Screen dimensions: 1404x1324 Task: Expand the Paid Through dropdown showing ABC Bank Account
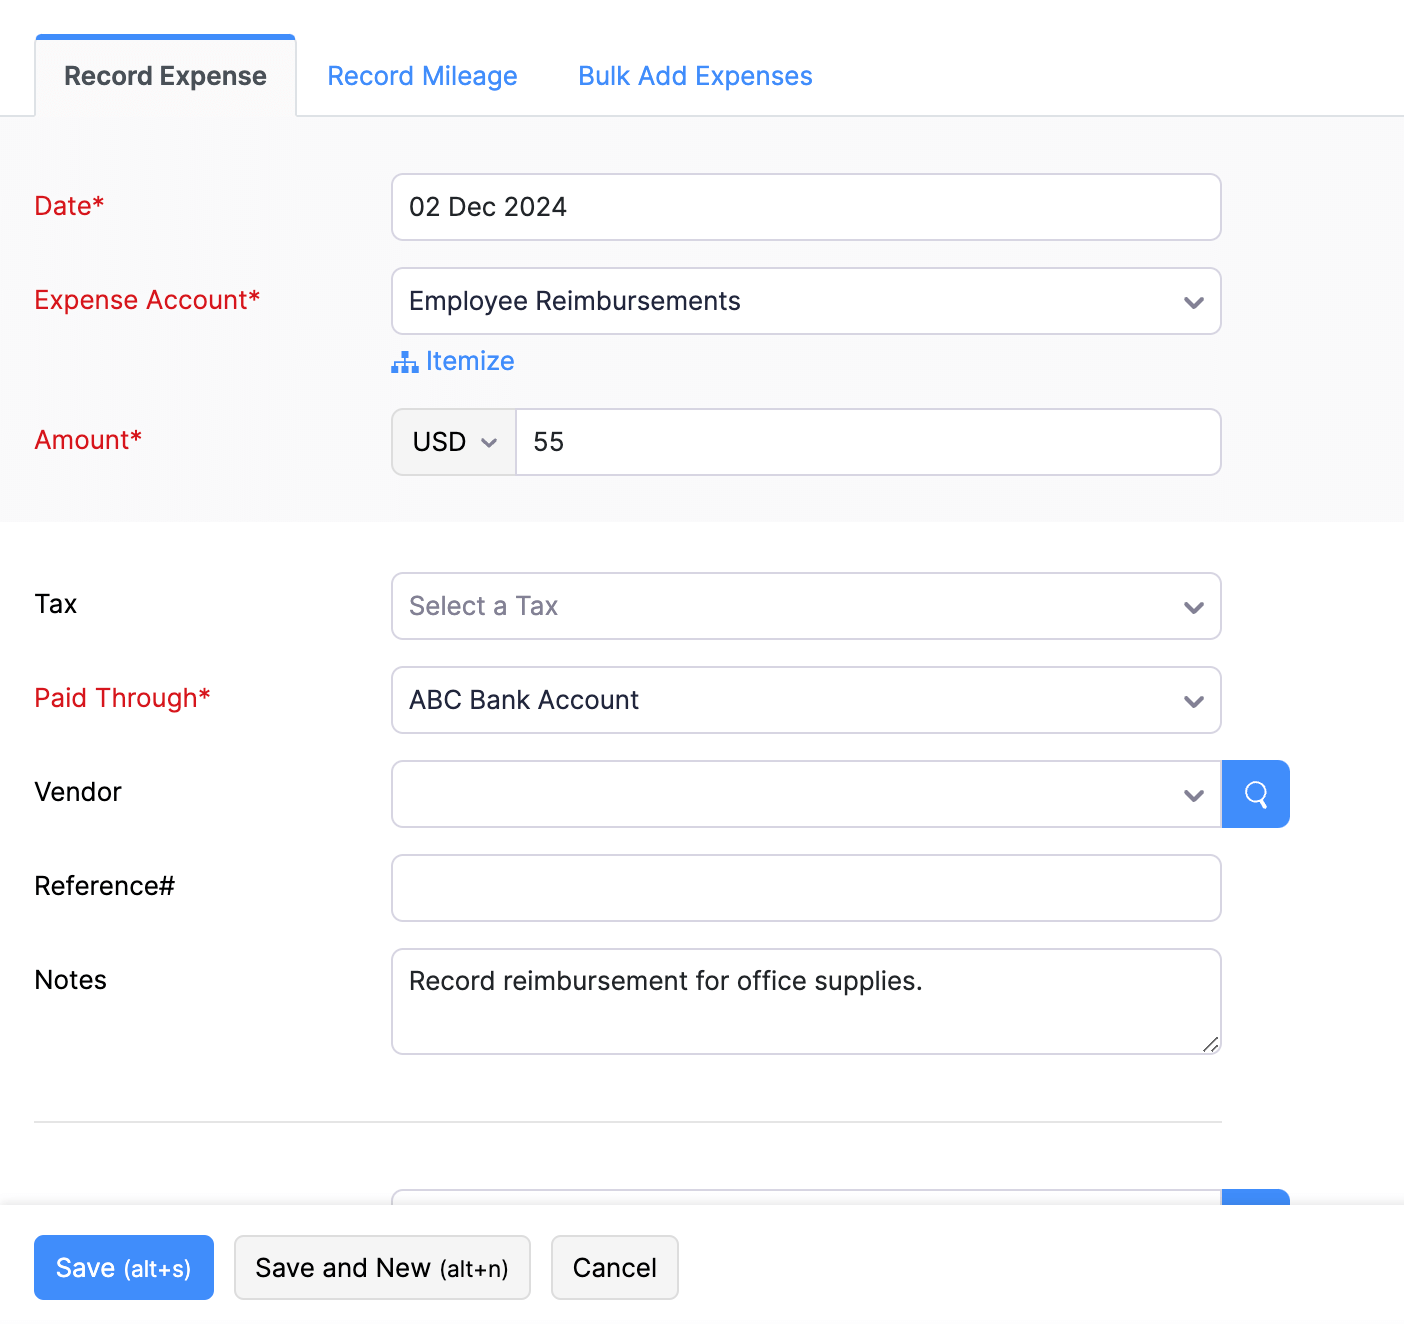(805, 700)
